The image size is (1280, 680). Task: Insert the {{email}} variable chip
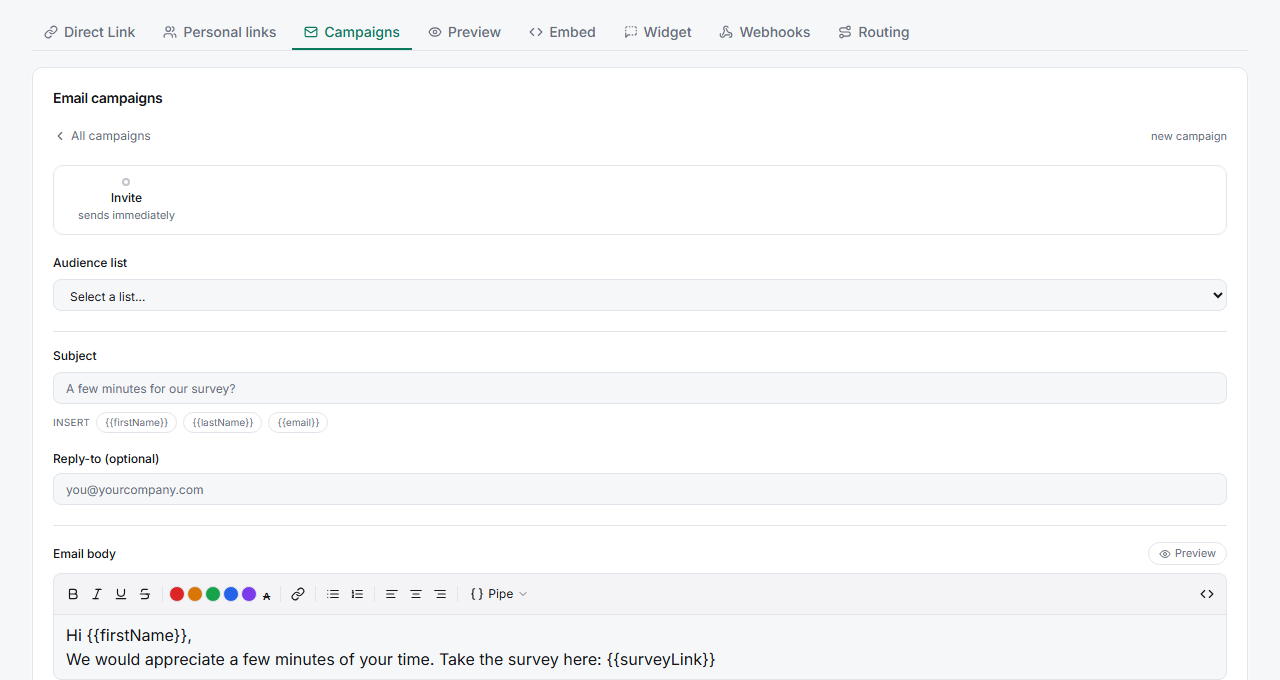[298, 423]
